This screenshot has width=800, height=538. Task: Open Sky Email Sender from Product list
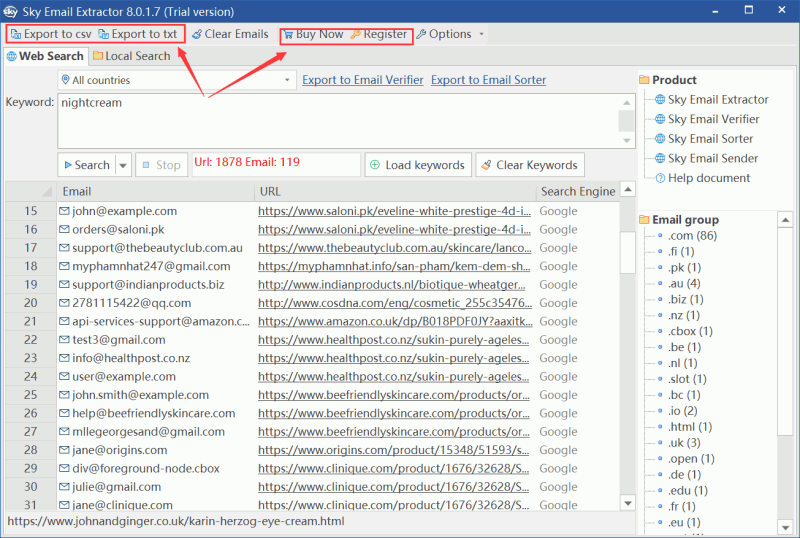click(x=712, y=158)
